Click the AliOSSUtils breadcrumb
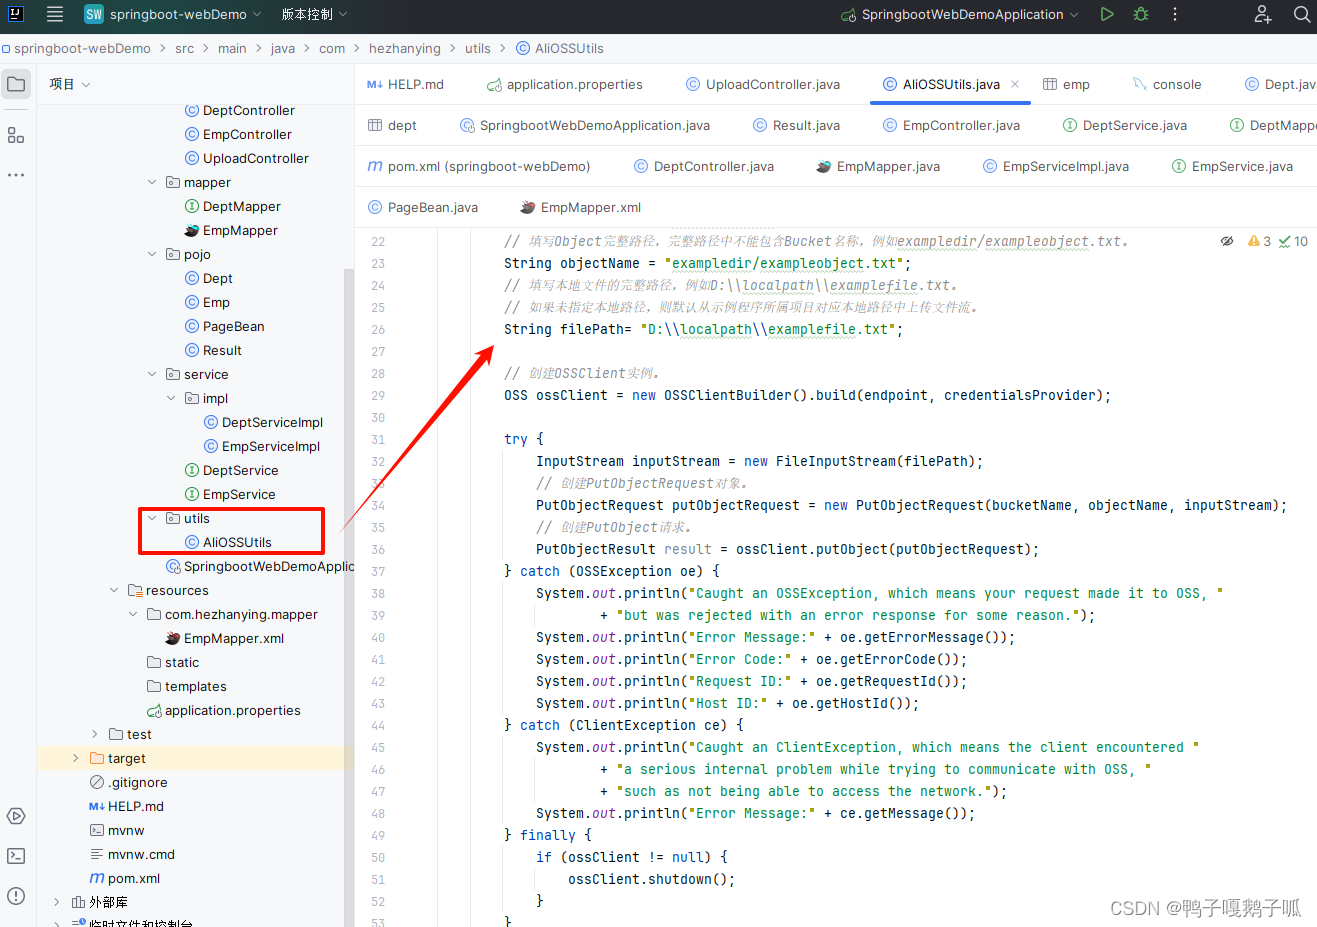This screenshot has height=927, width=1317. point(560,48)
